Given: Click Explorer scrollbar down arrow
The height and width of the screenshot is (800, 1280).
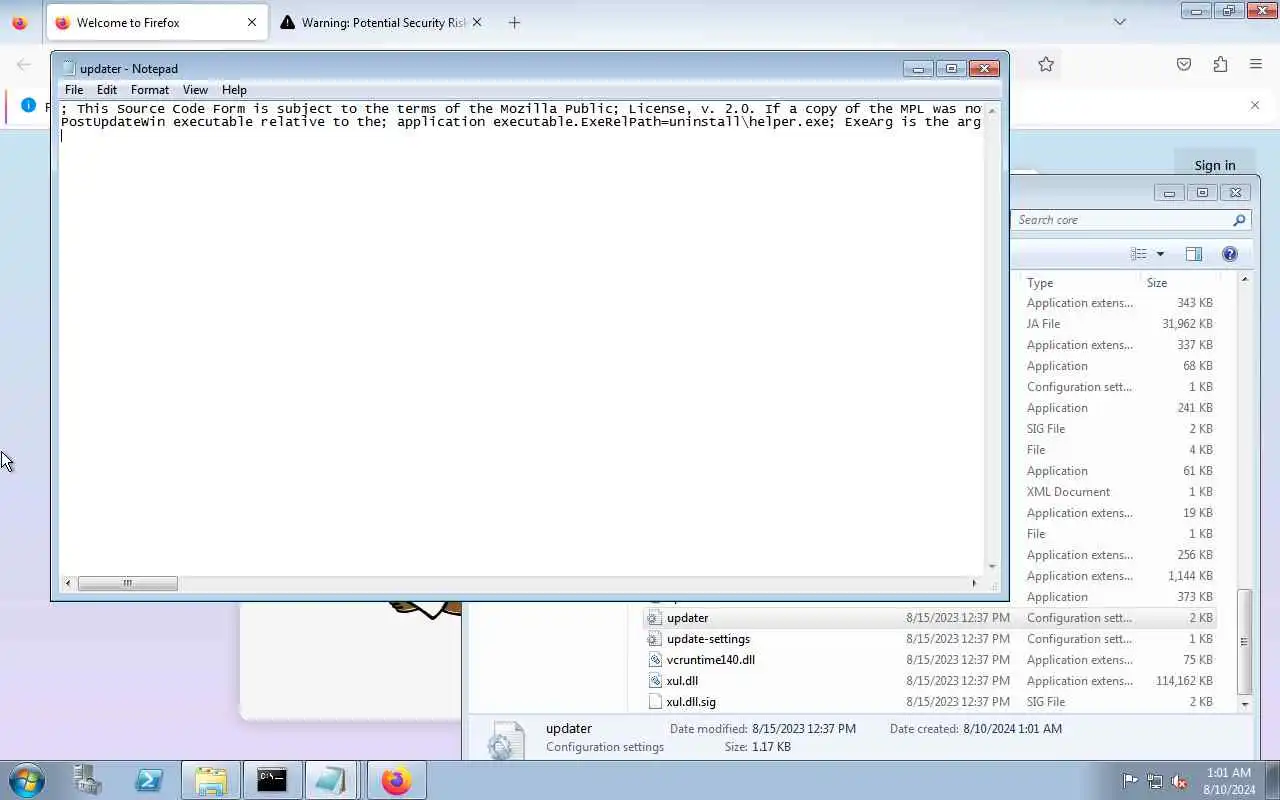Looking at the screenshot, I should click(x=1245, y=704).
